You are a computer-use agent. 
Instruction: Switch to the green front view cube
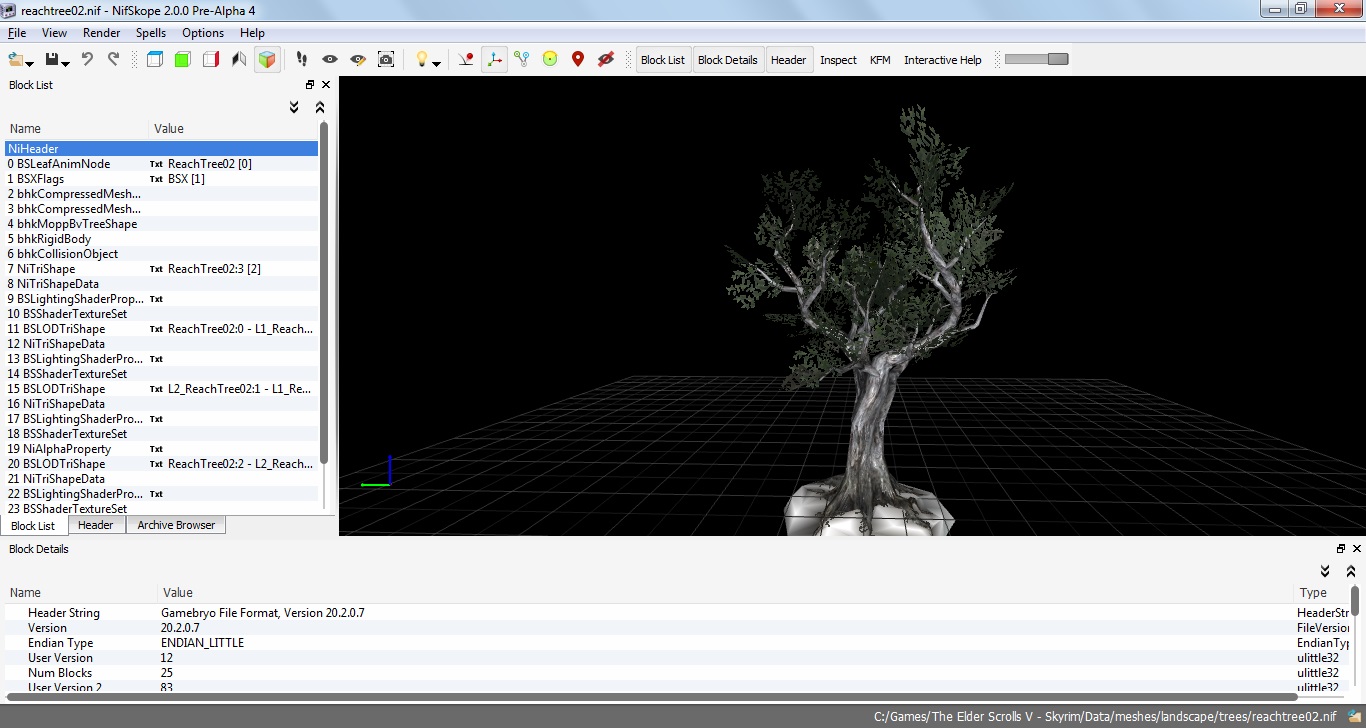[182, 60]
